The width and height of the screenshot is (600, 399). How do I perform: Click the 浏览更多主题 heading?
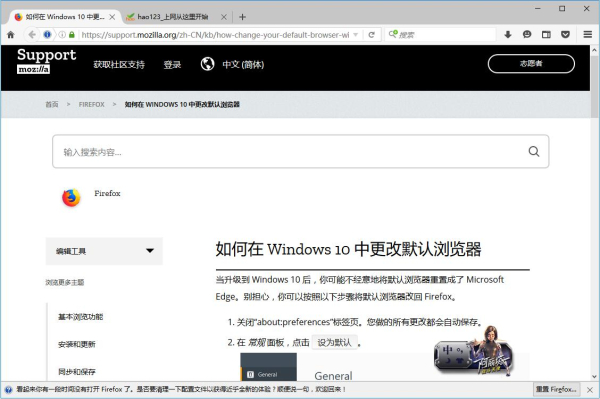click(65, 282)
